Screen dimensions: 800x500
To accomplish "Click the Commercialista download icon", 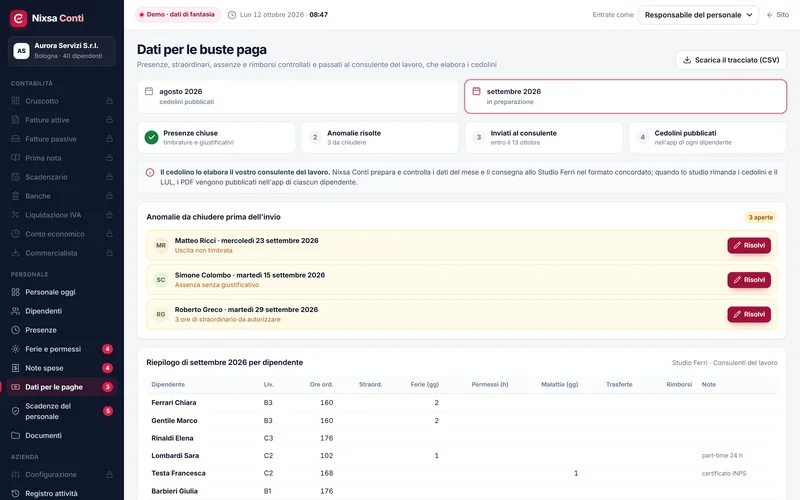I will click(x=15, y=253).
